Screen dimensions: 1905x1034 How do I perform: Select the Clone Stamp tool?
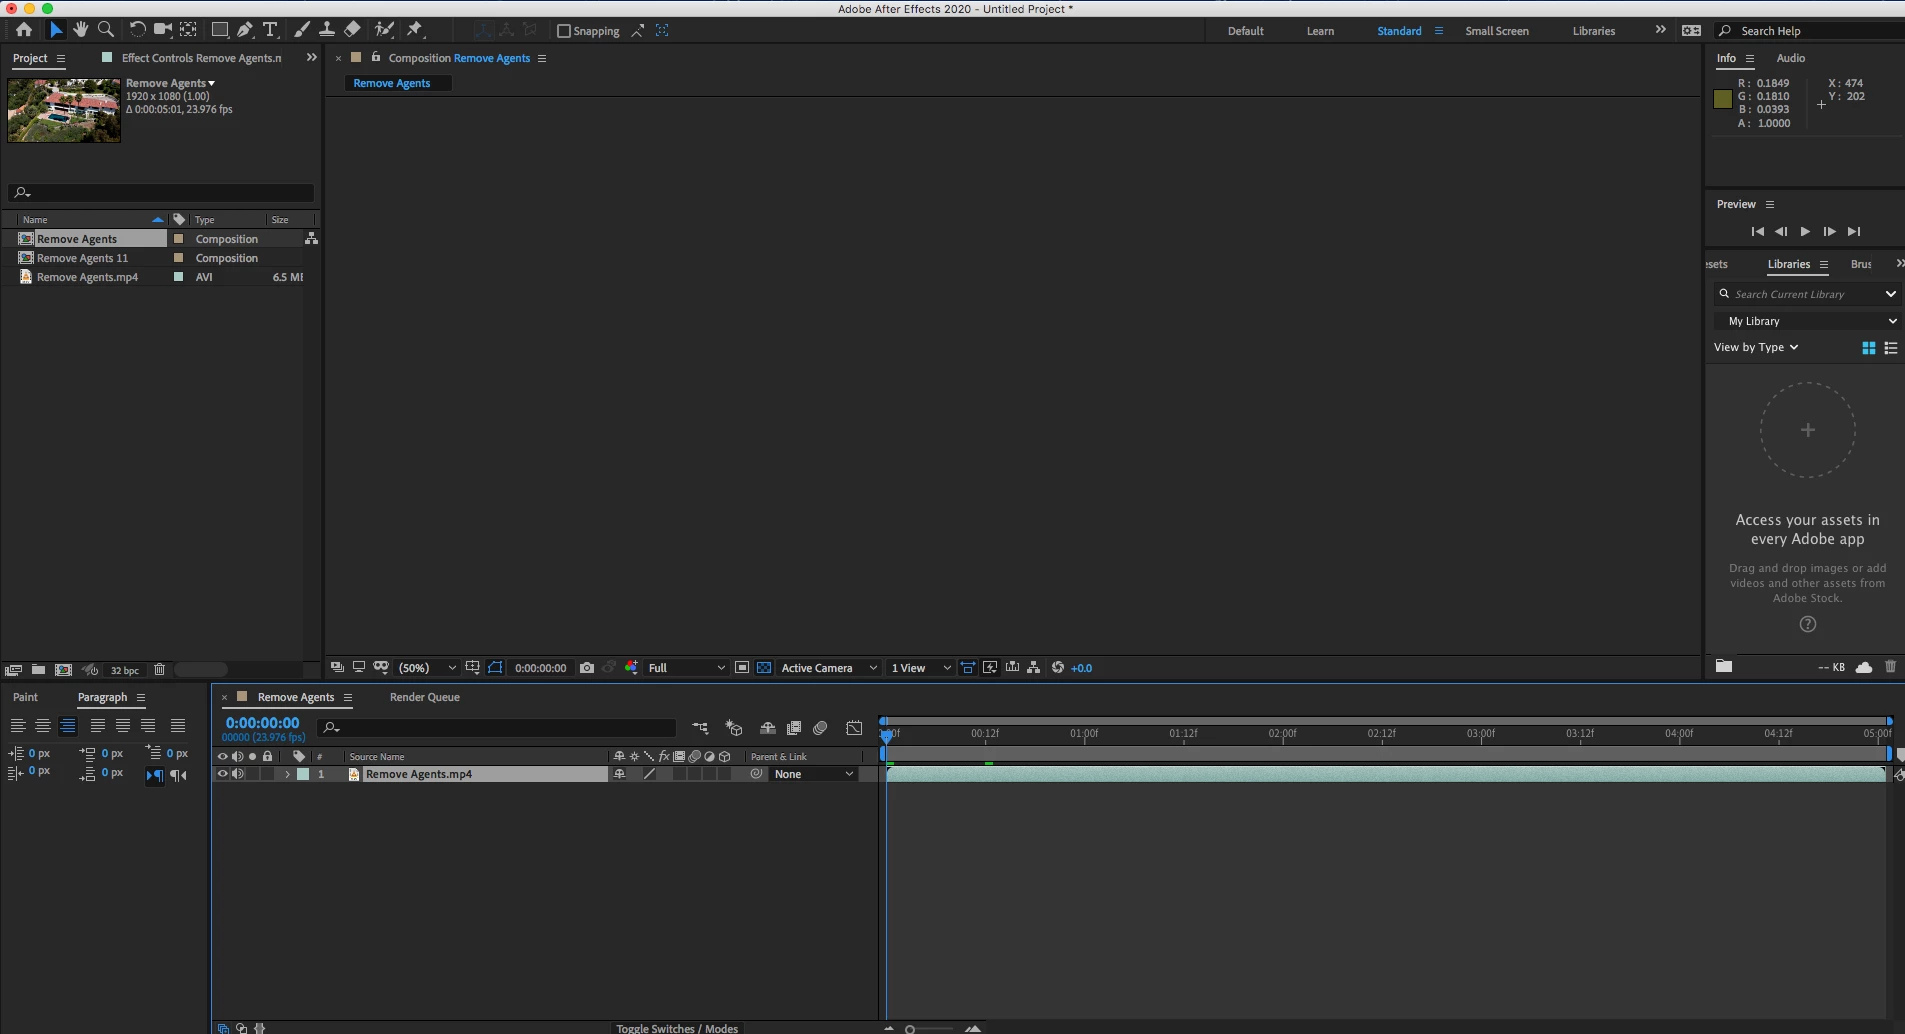tap(327, 30)
